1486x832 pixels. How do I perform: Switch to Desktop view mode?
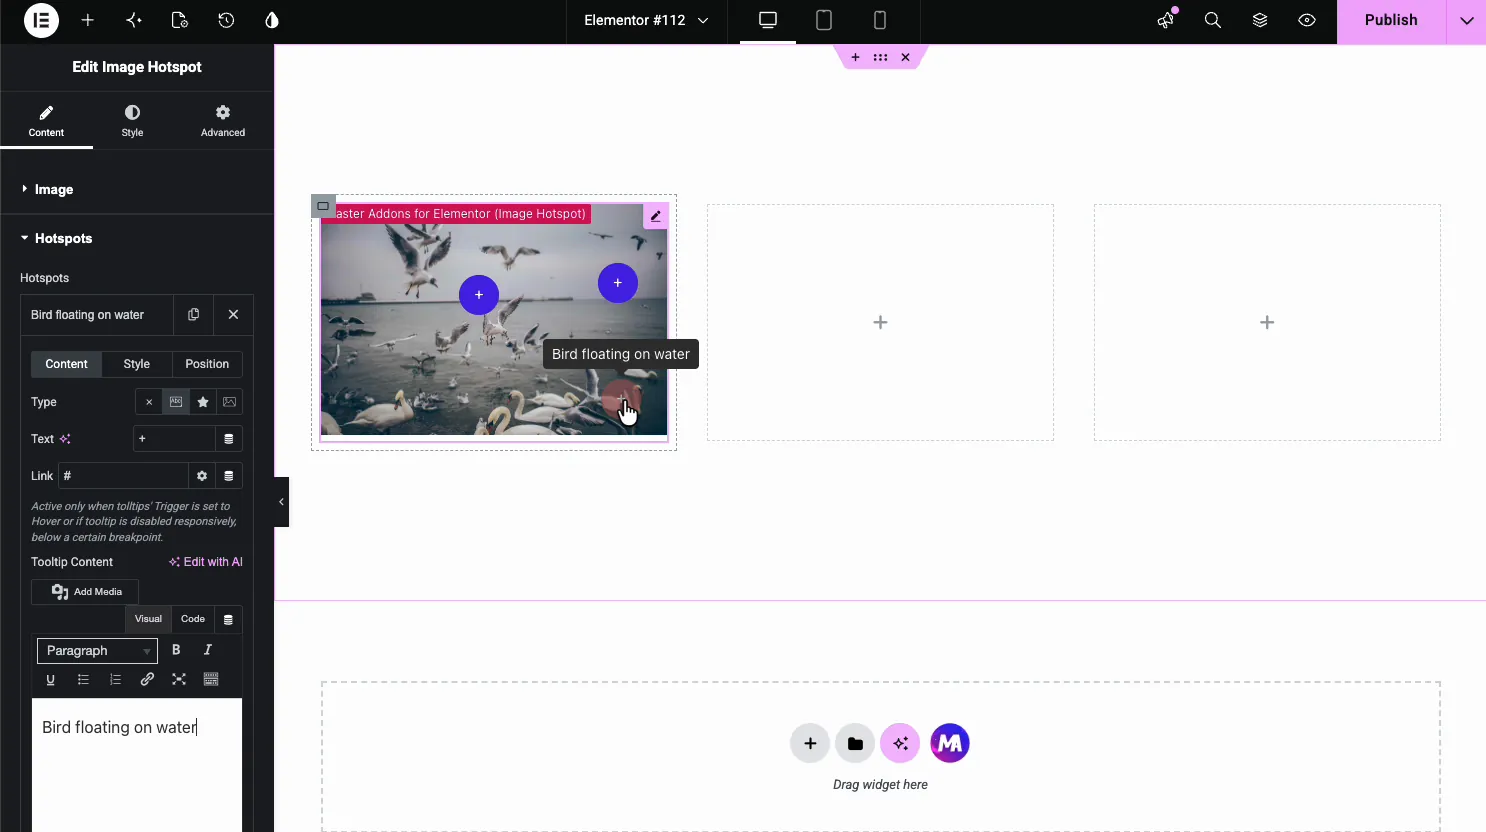768,20
